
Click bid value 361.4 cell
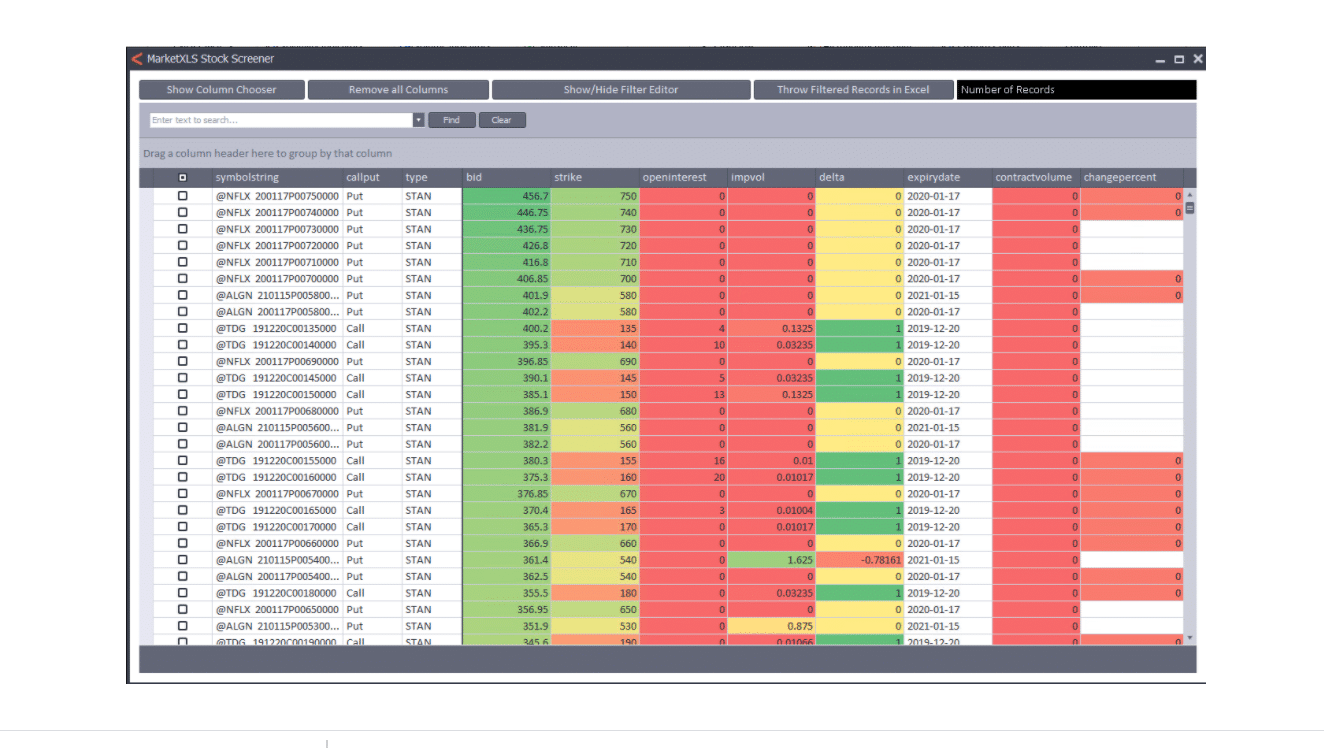point(507,560)
